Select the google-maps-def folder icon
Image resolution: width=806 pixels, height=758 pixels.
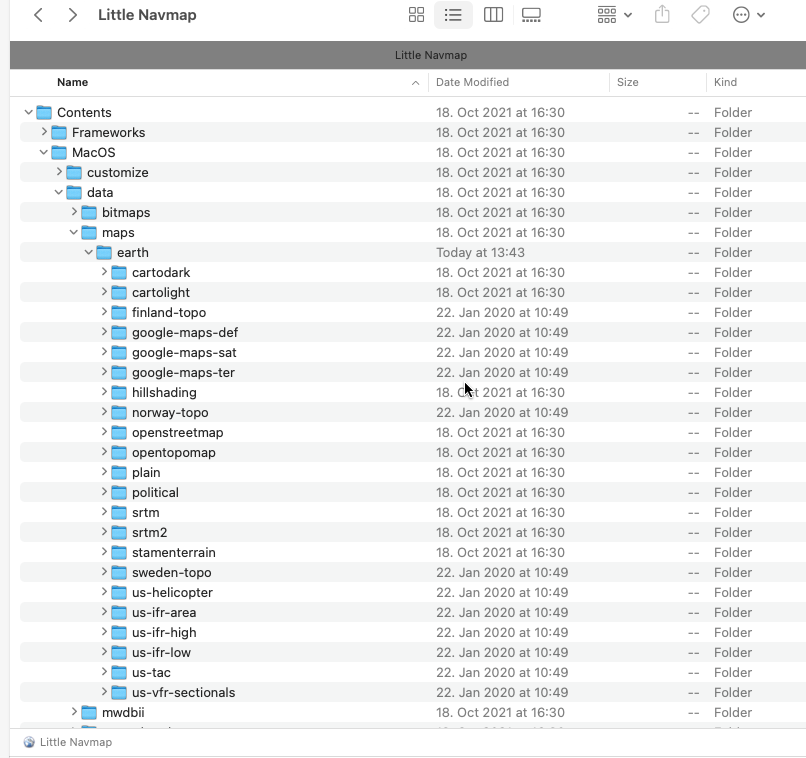point(119,332)
